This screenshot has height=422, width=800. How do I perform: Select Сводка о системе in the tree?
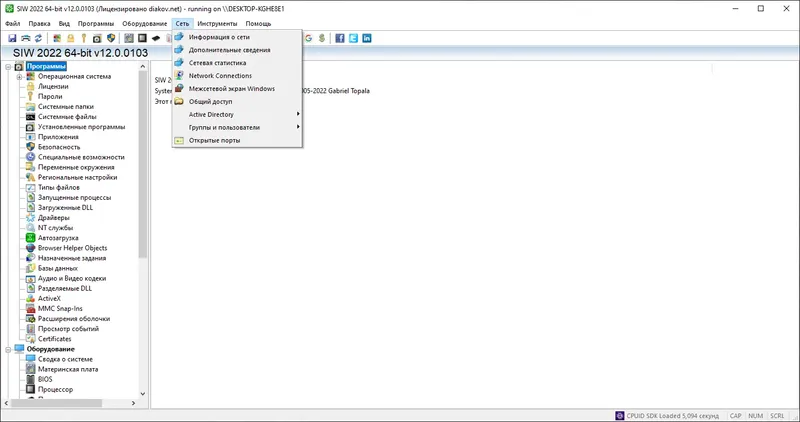click(65, 359)
